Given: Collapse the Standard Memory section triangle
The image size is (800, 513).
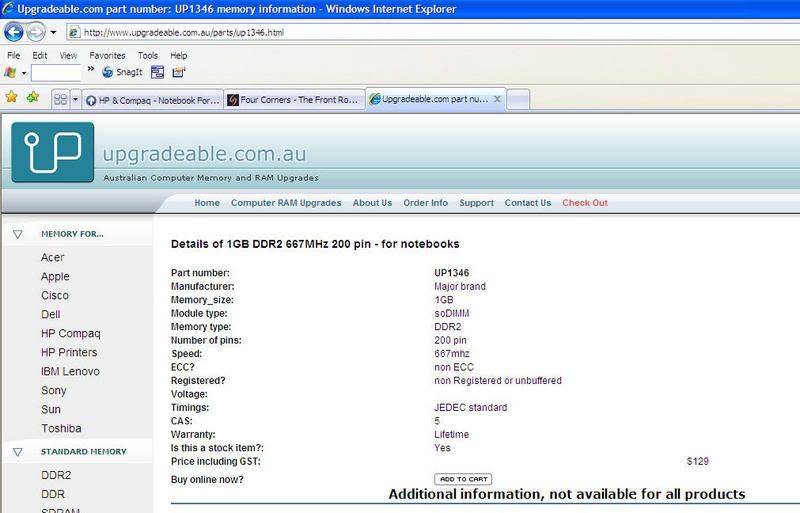Looking at the screenshot, I should [18, 452].
